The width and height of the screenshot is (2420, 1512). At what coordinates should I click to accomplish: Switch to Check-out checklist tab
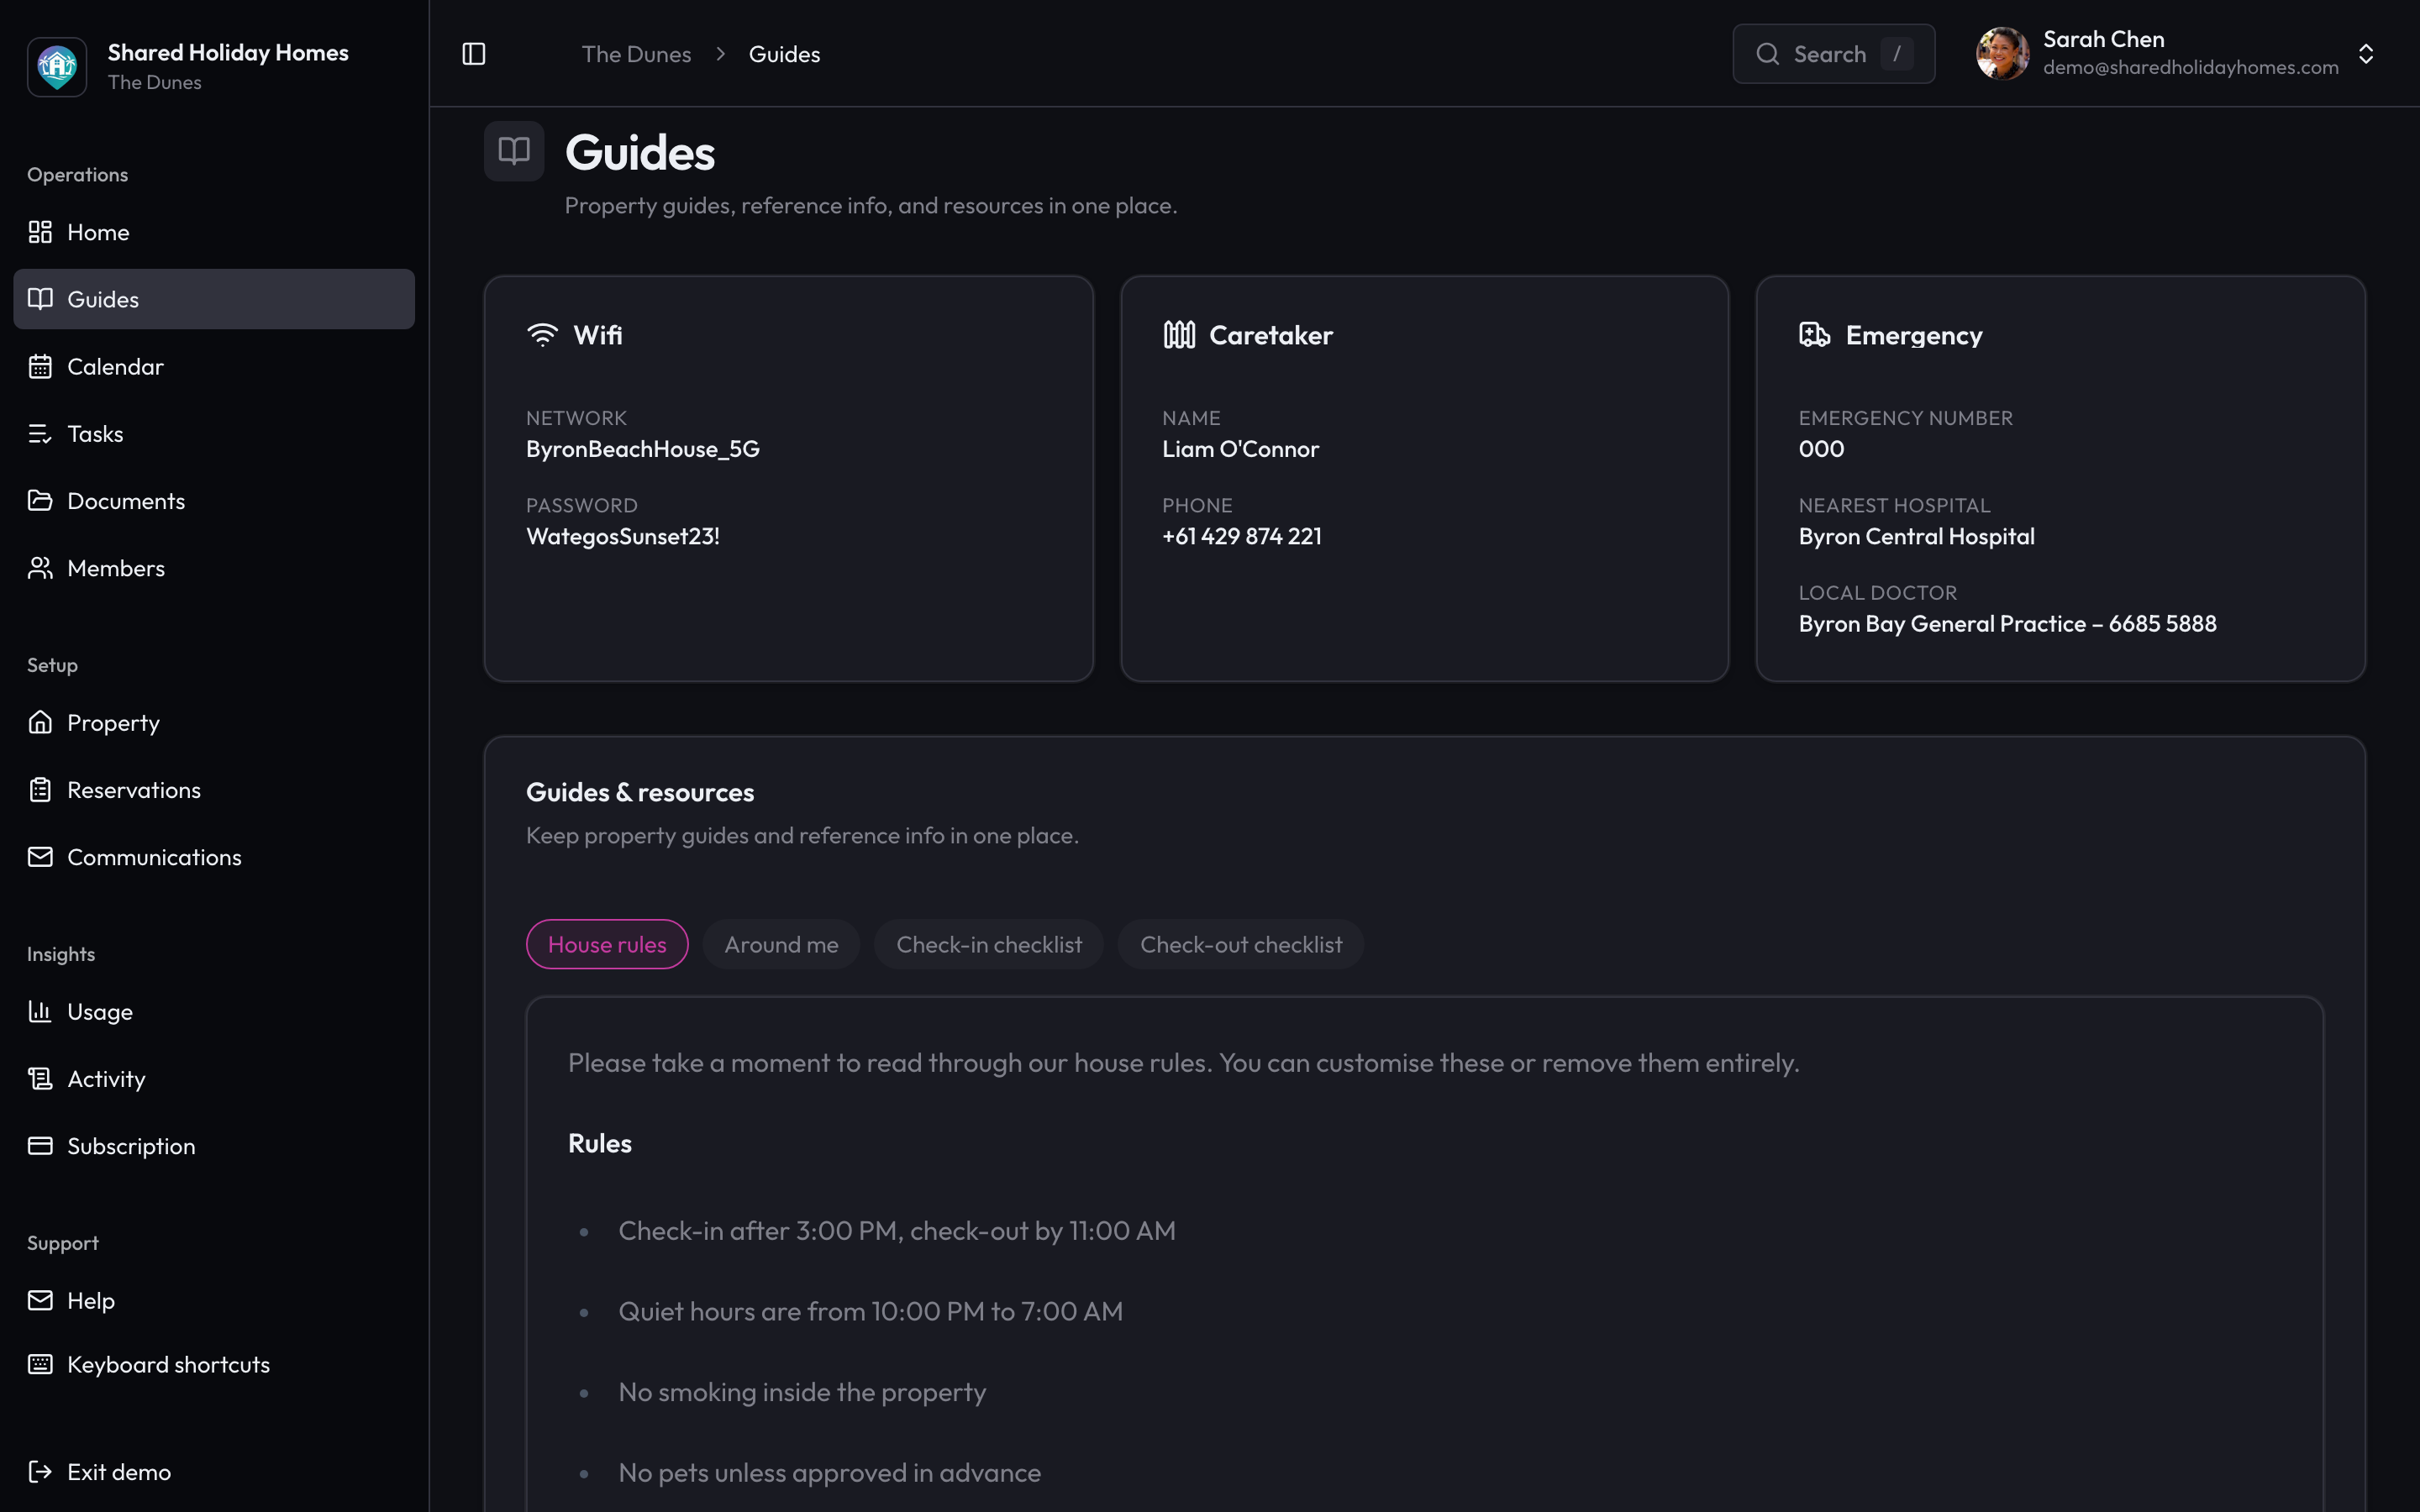(1241, 944)
